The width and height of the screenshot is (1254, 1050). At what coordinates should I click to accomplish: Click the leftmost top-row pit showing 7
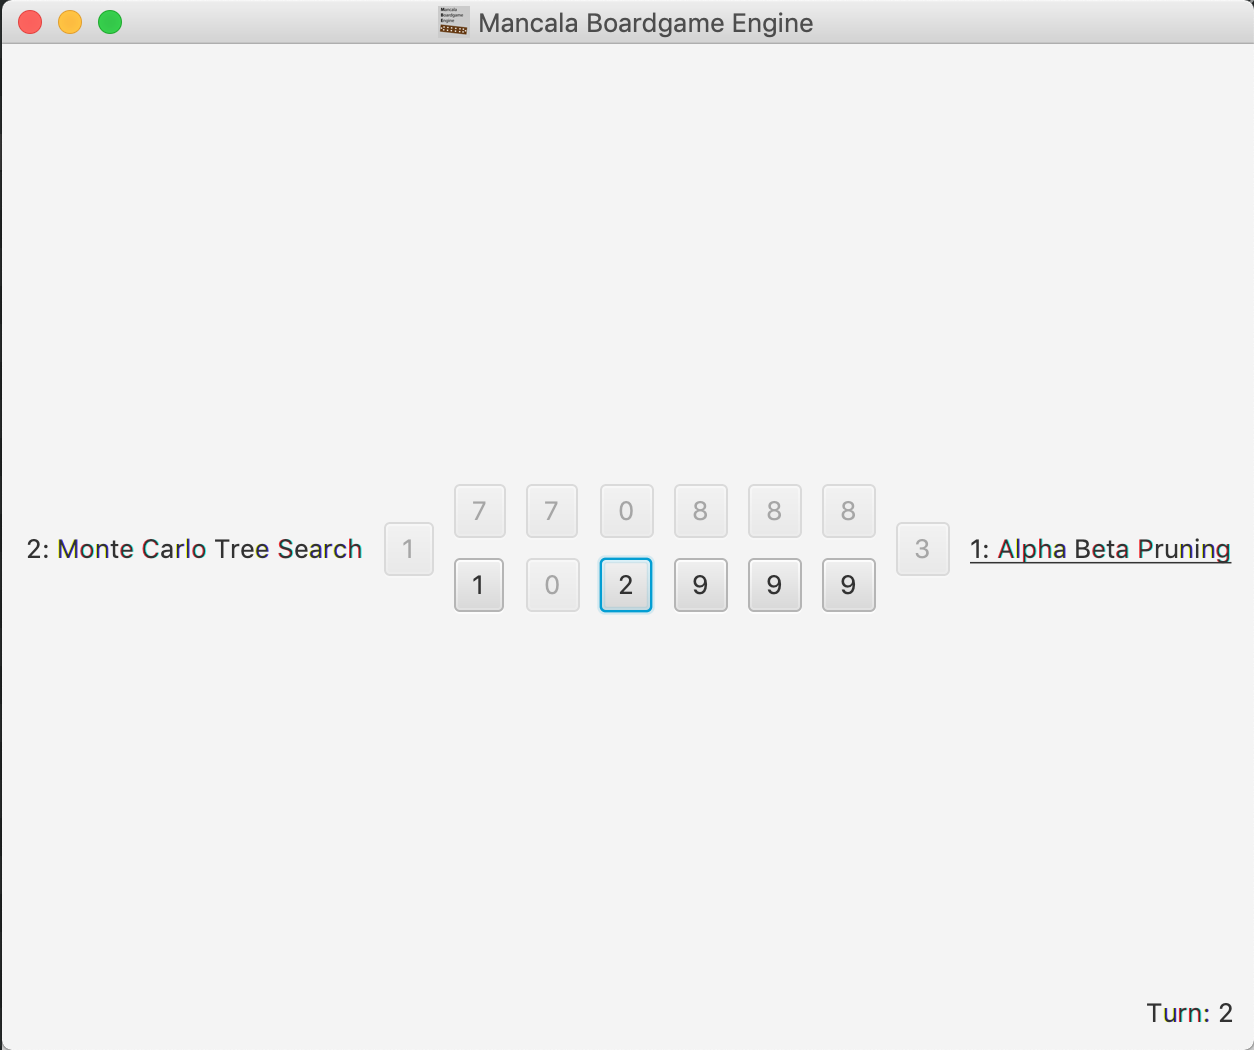tap(479, 511)
